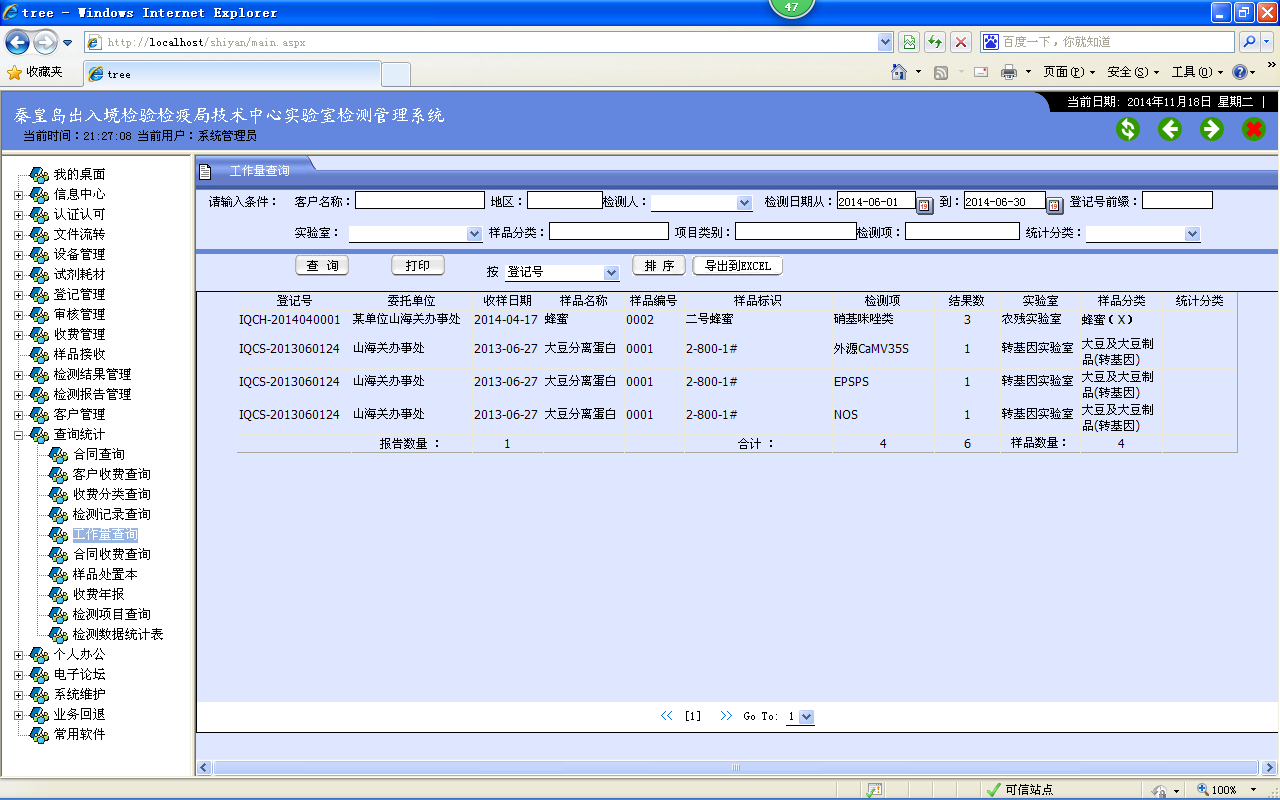Open calendar picker for end date
Image resolution: width=1280 pixels, height=800 pixels.
click(x=1055, y=204)
